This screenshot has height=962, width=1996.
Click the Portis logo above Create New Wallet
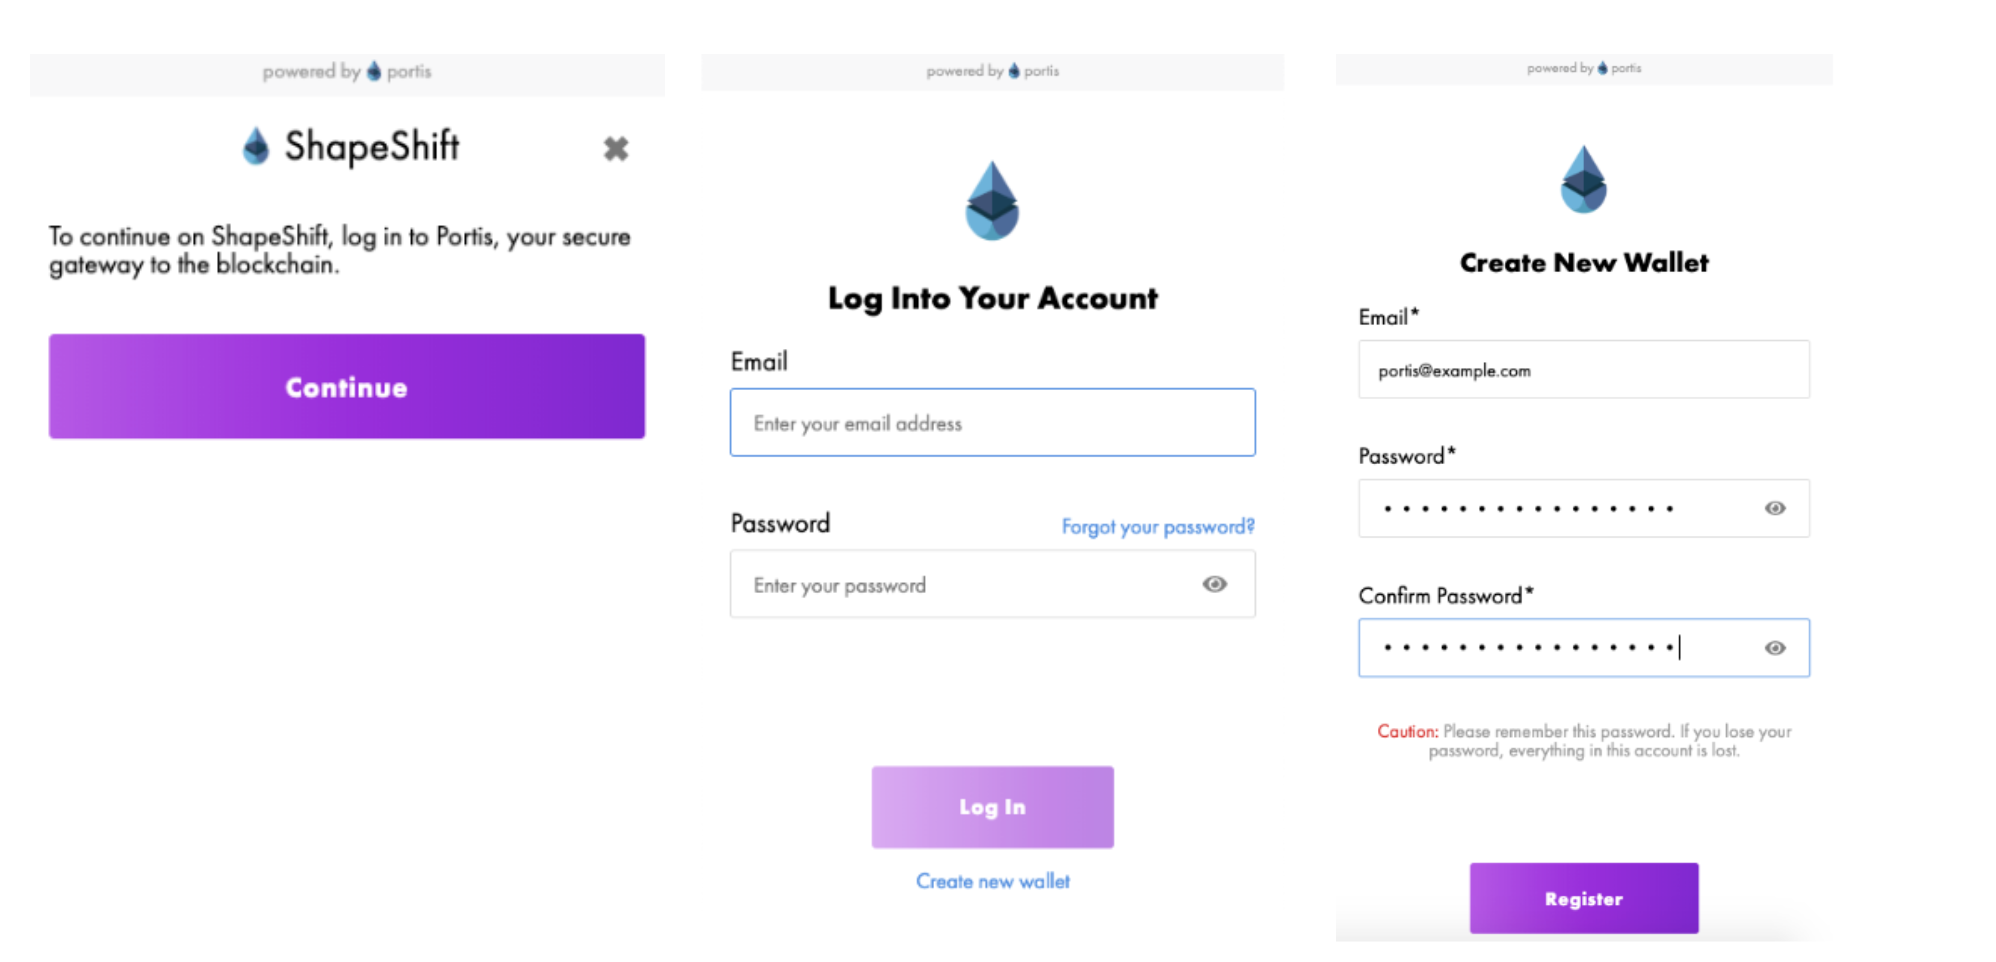coord(1583,179)
